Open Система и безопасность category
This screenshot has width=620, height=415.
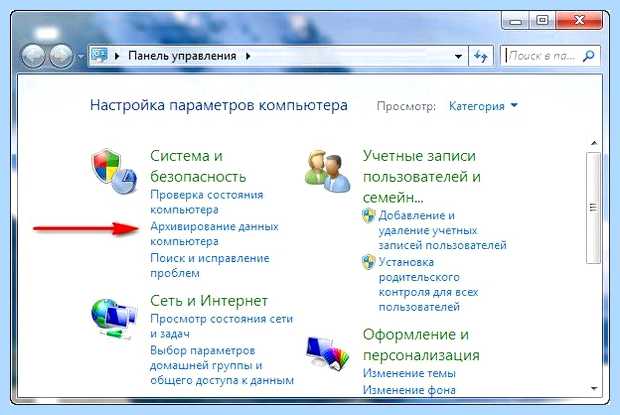[x=198, y=166]
